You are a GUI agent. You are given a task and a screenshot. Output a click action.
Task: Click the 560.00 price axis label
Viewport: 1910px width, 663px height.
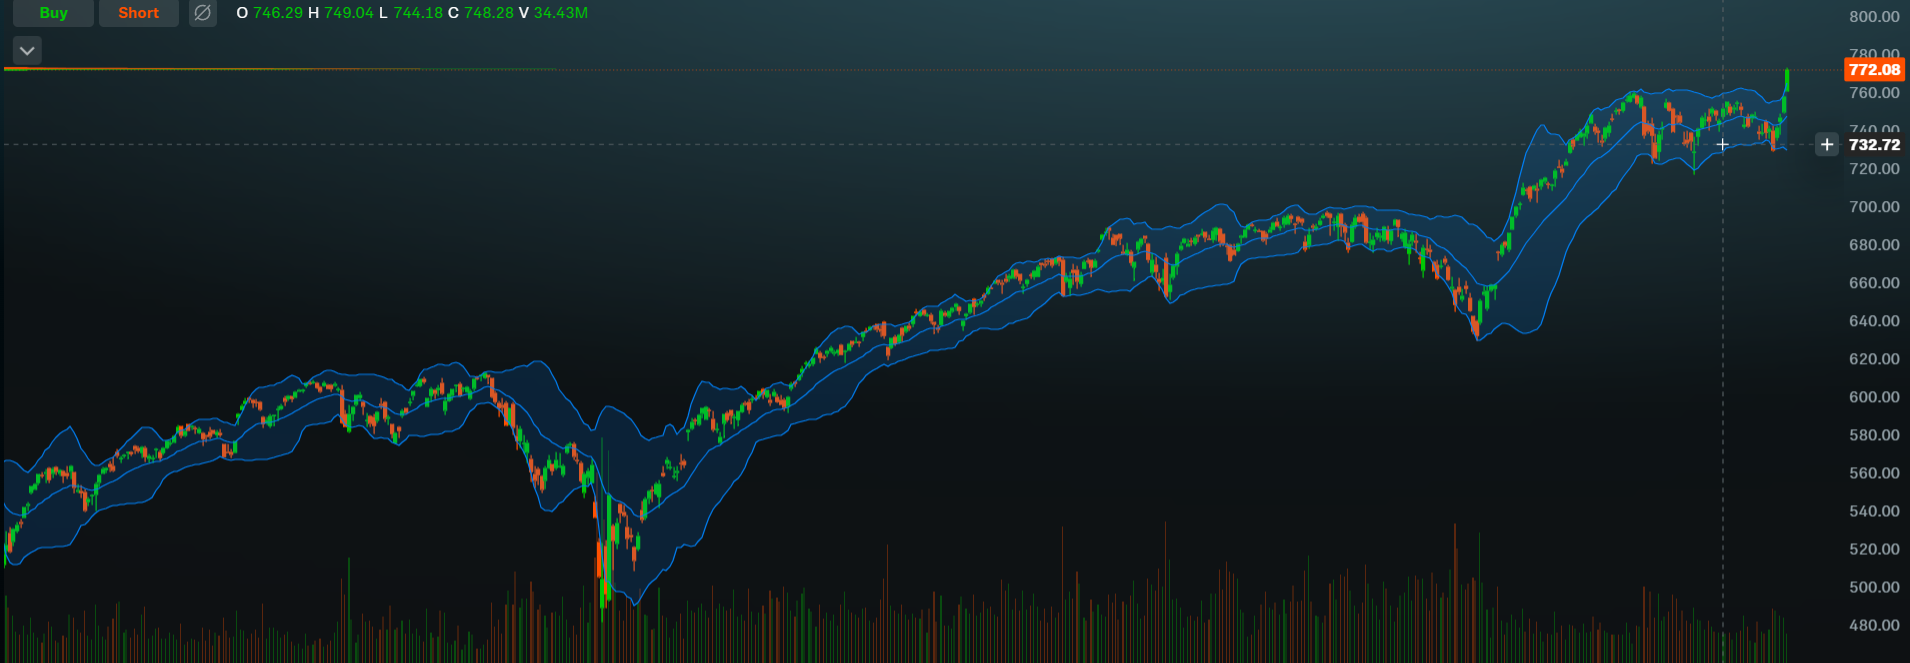tap(1874, 473)
